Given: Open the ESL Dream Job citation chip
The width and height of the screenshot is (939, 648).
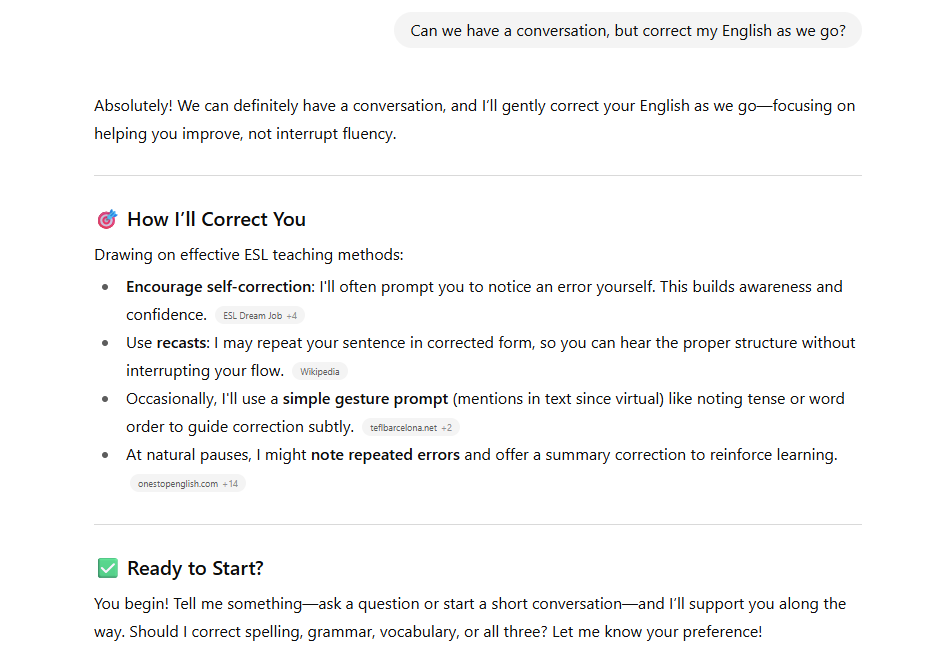Looking at the screenshot, I should [260, 316].
